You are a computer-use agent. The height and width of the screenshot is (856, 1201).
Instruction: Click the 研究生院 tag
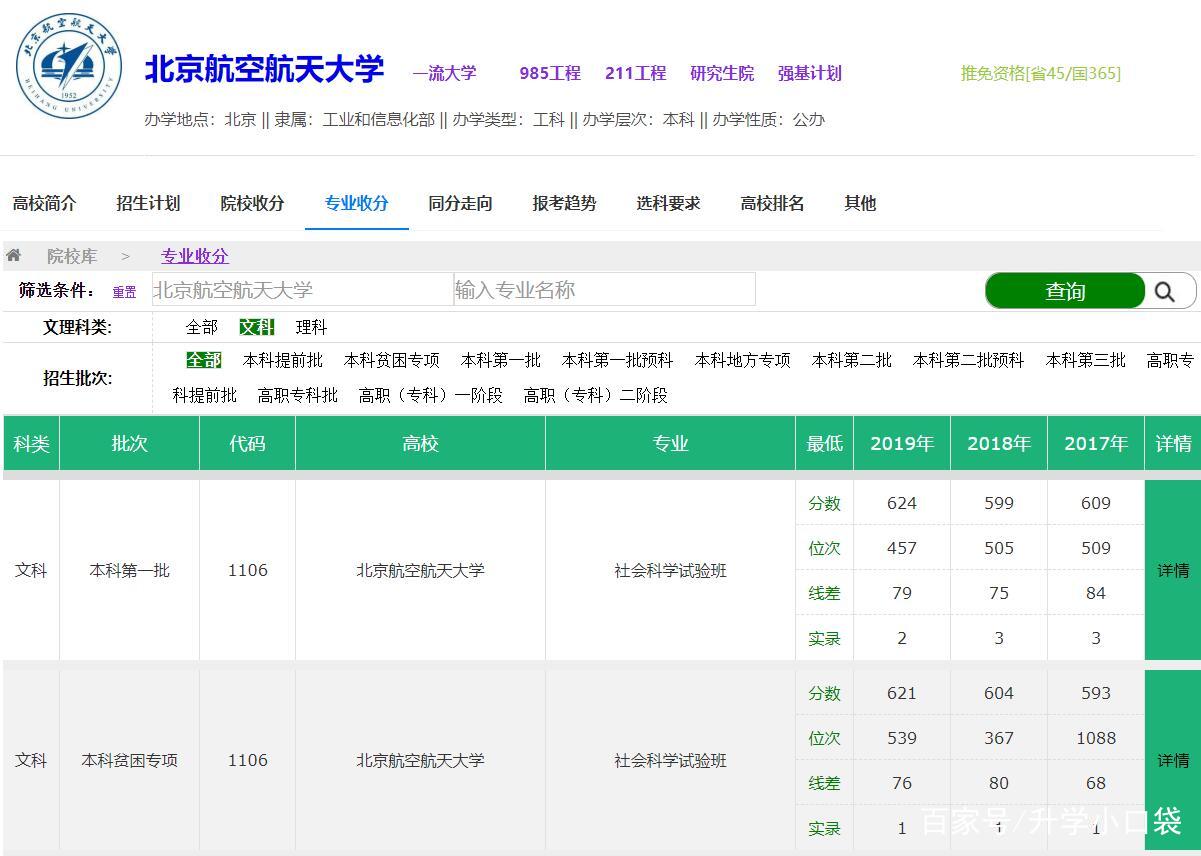coord(722,73)
